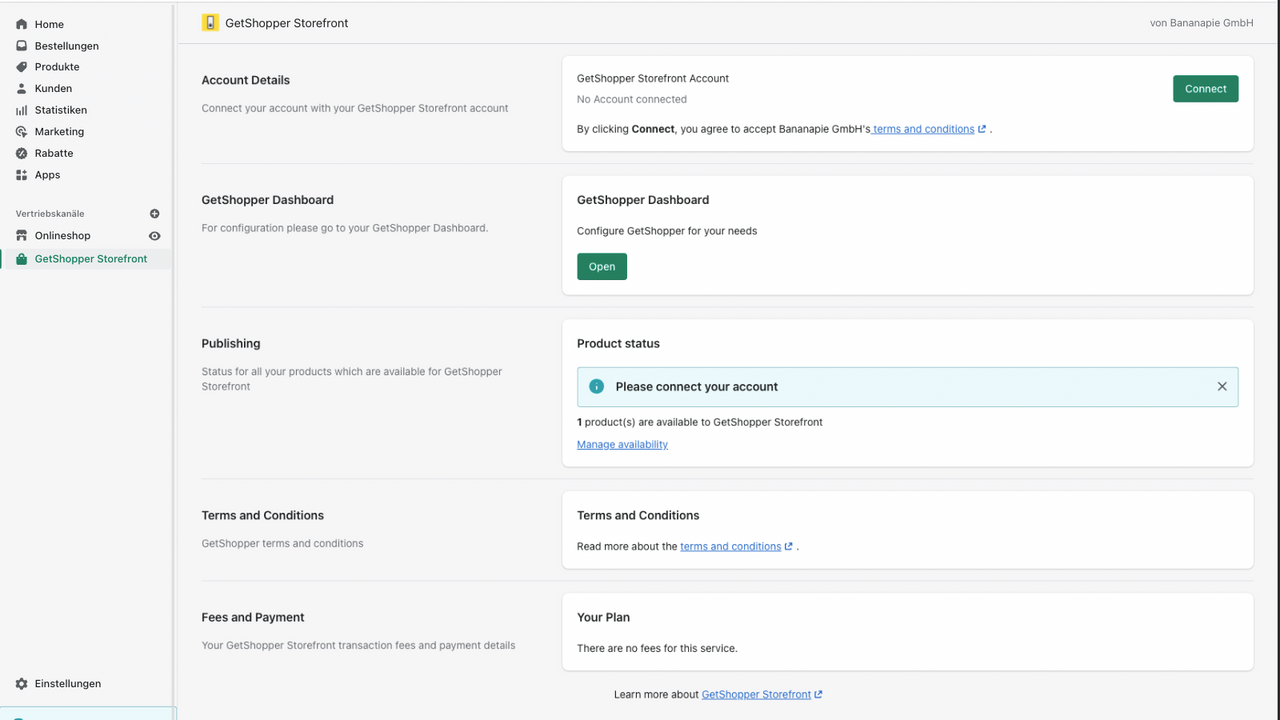1280x720 pixels.
Task: Dismiss the 'Please connect your account' banner
Action: coord(1222,386)
